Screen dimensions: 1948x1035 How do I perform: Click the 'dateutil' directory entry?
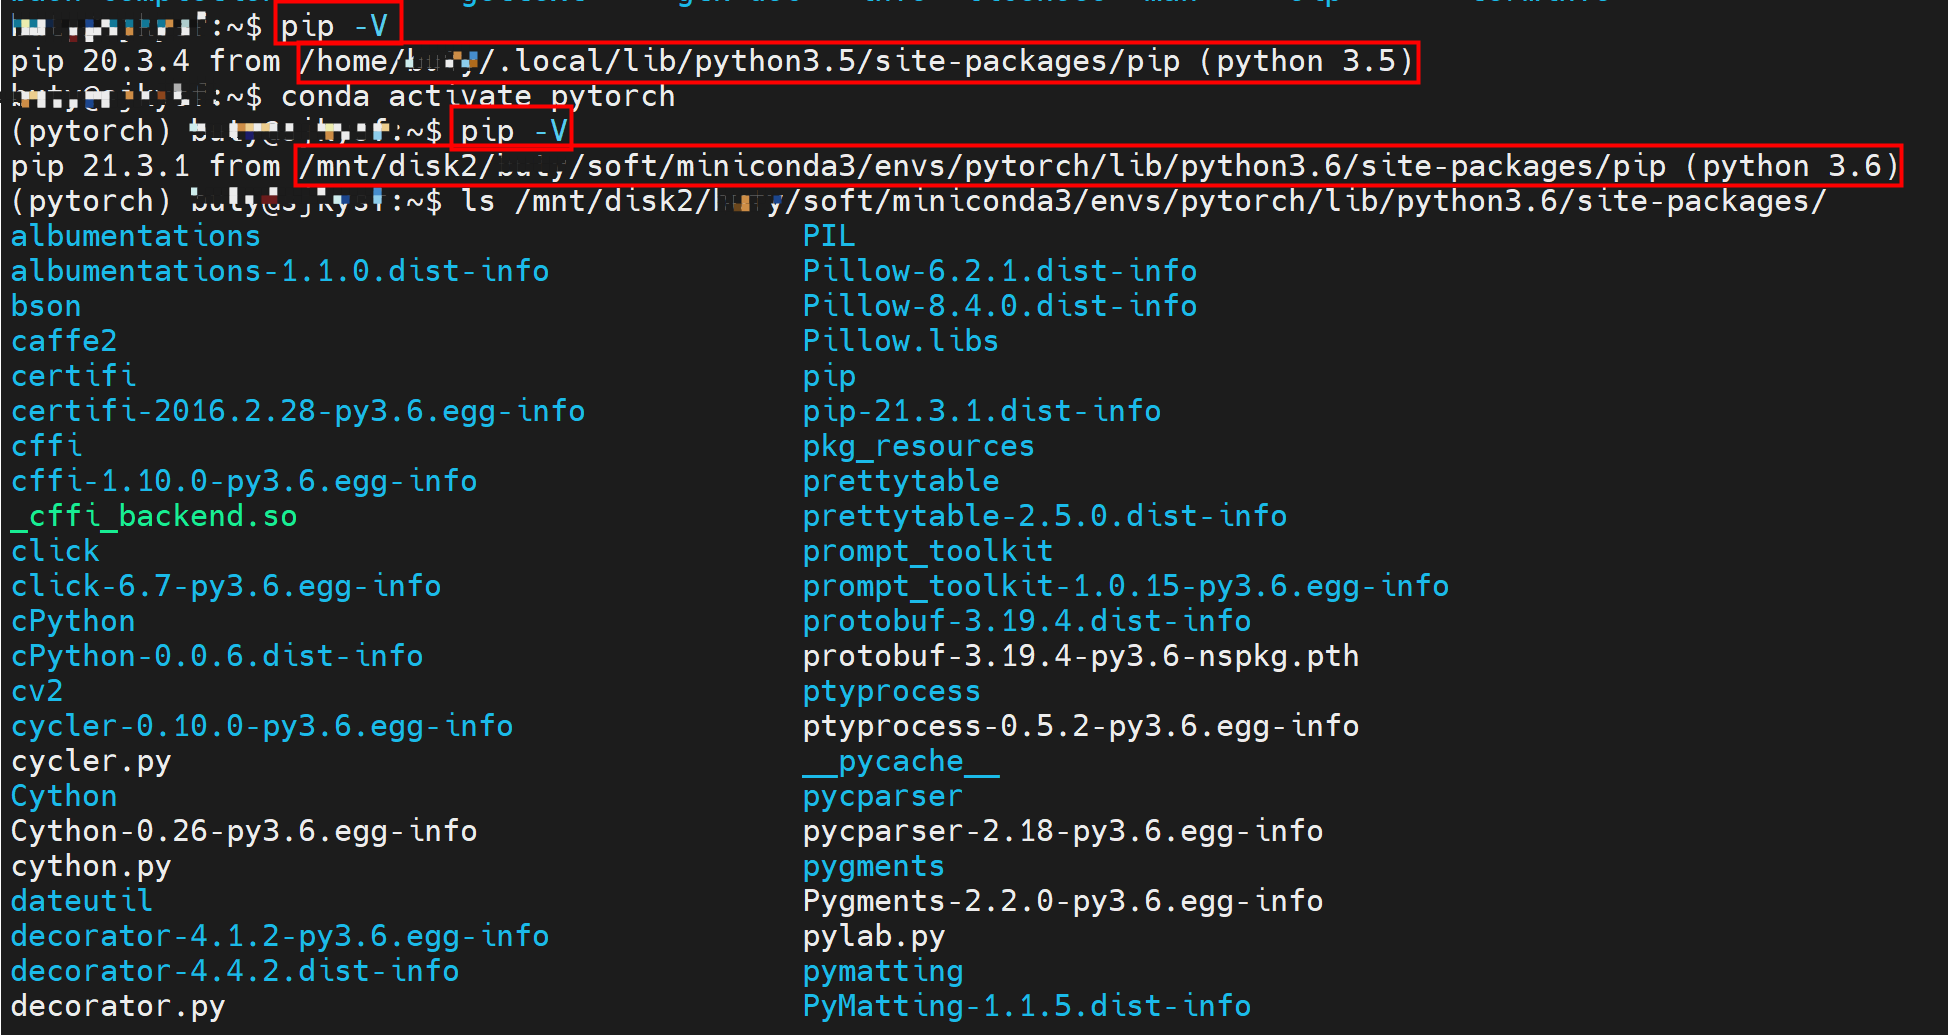click(x=82, y=901)
